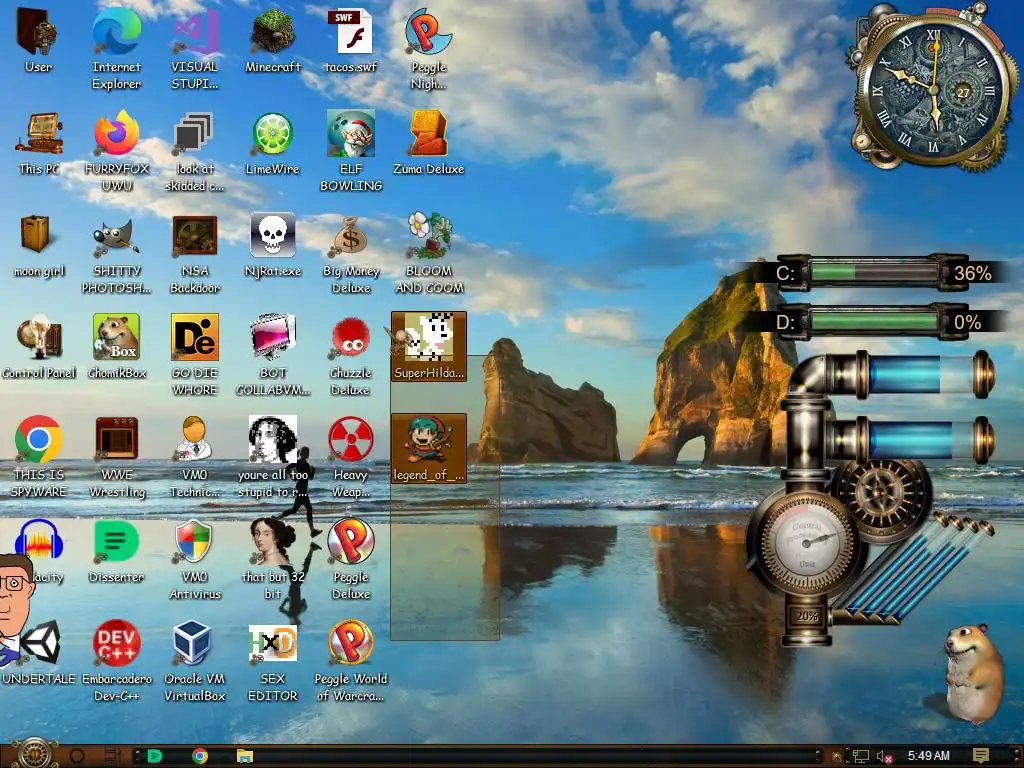
Task: Show the 5:49 AM clock flyout
Action: point(928,756)
